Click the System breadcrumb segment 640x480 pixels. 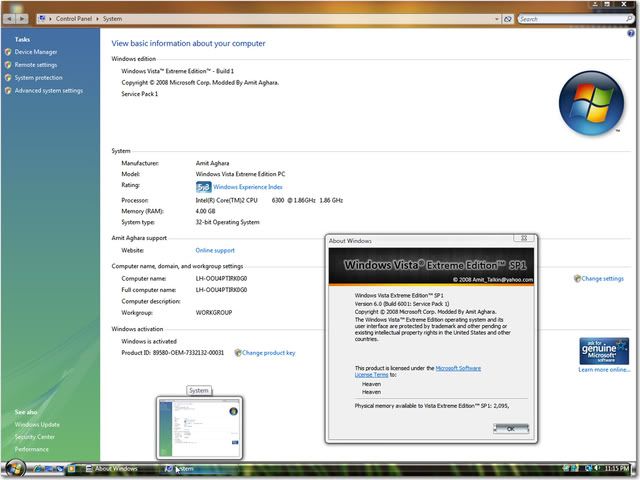112,19
